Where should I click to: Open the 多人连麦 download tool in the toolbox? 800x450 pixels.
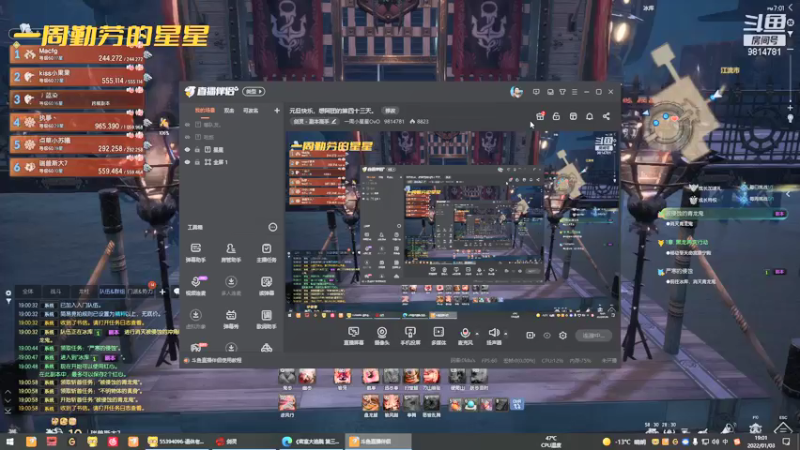pos(231,286)
